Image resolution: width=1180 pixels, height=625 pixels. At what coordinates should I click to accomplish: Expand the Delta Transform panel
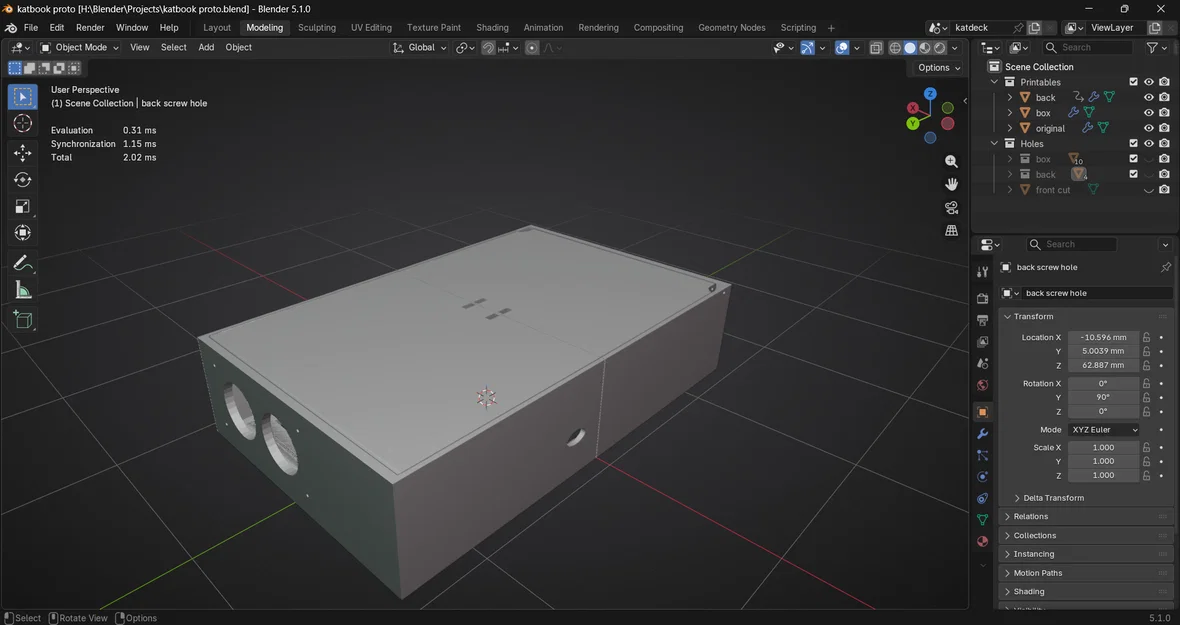1017,498
